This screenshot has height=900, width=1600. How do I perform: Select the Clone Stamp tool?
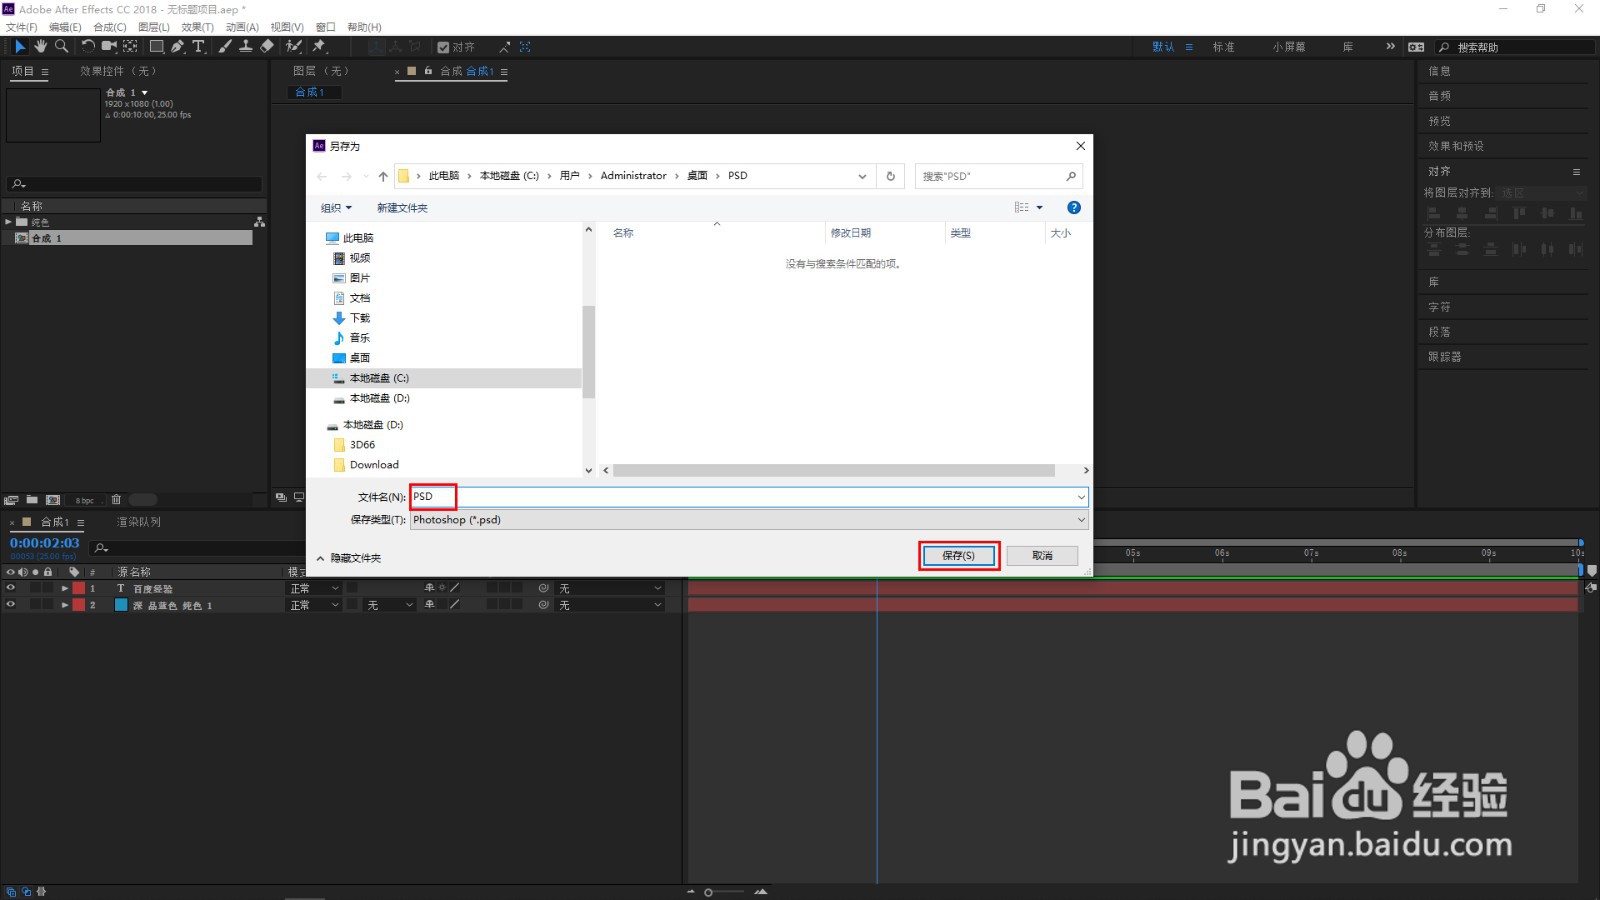click(246, 46)
